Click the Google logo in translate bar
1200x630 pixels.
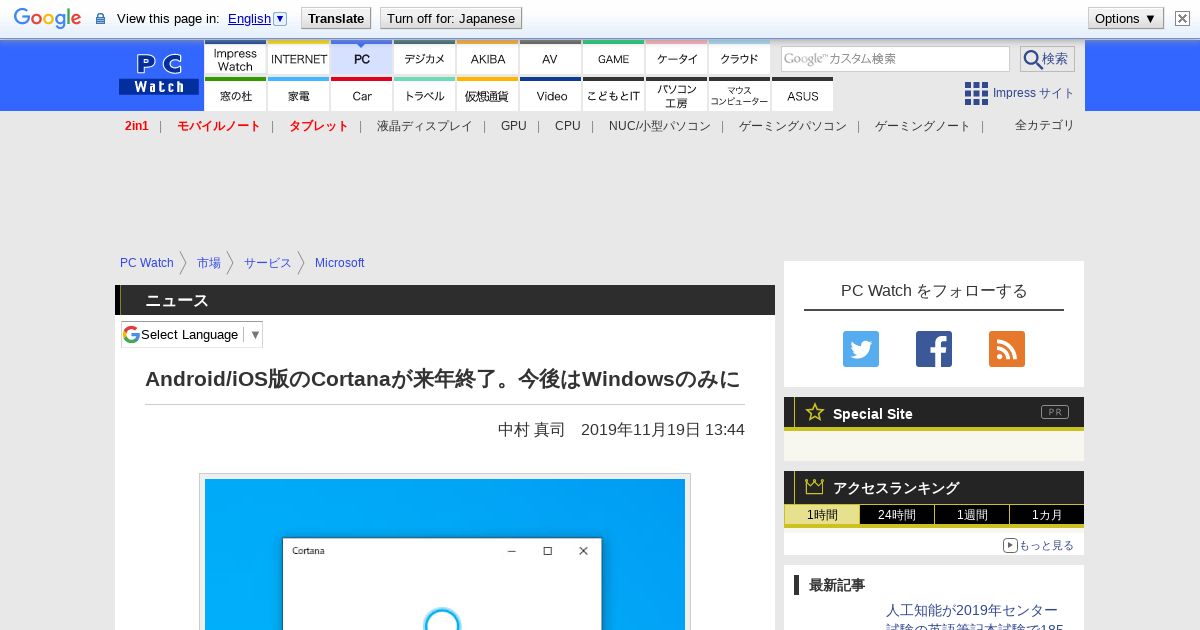coord(47,18)
